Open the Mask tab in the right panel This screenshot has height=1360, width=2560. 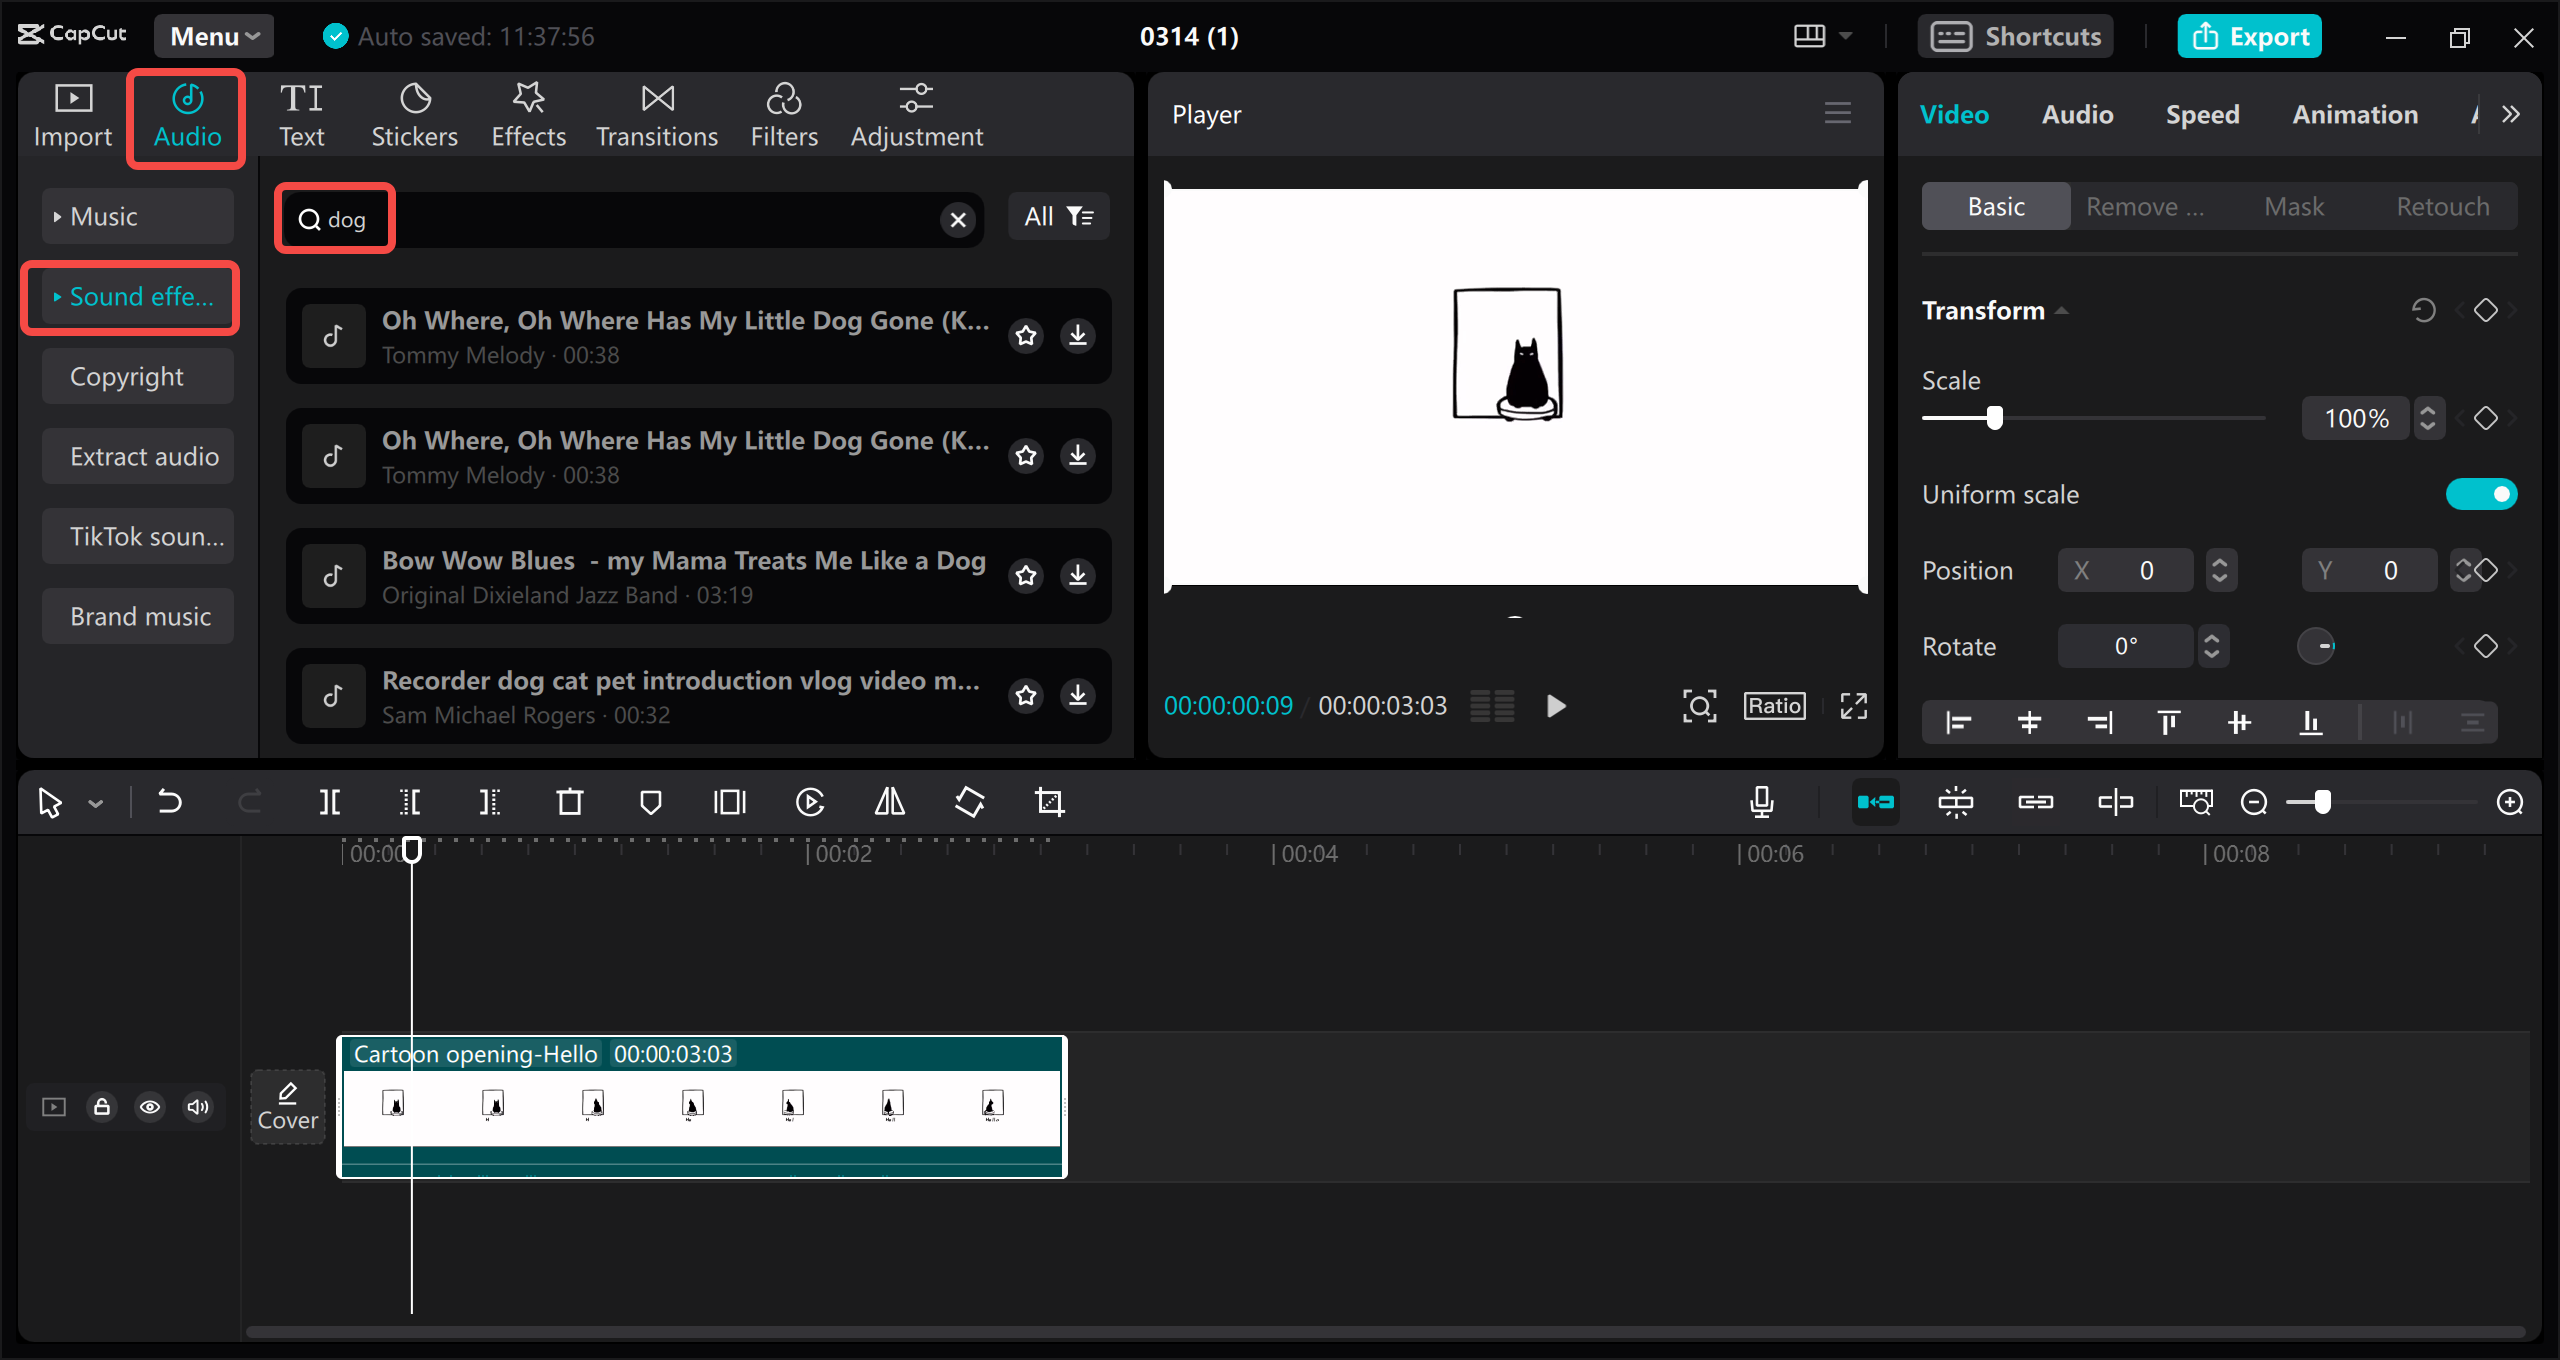coord(2295,206)
